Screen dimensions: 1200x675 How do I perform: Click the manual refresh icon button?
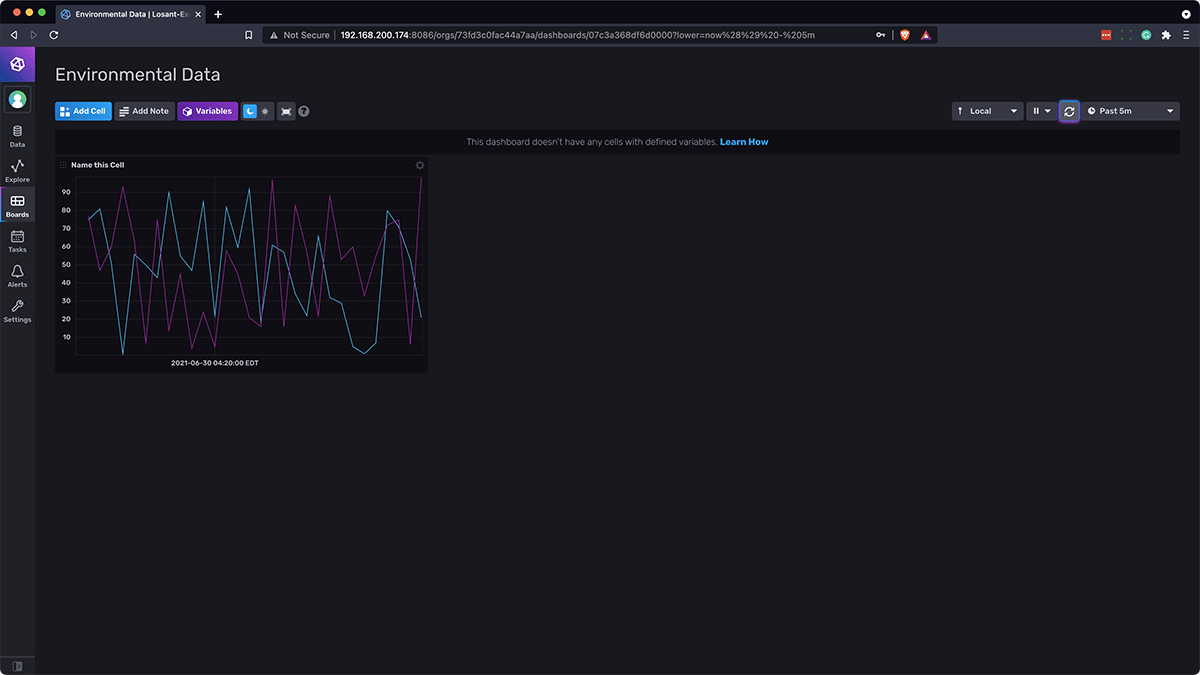(x=1069, y=111)
